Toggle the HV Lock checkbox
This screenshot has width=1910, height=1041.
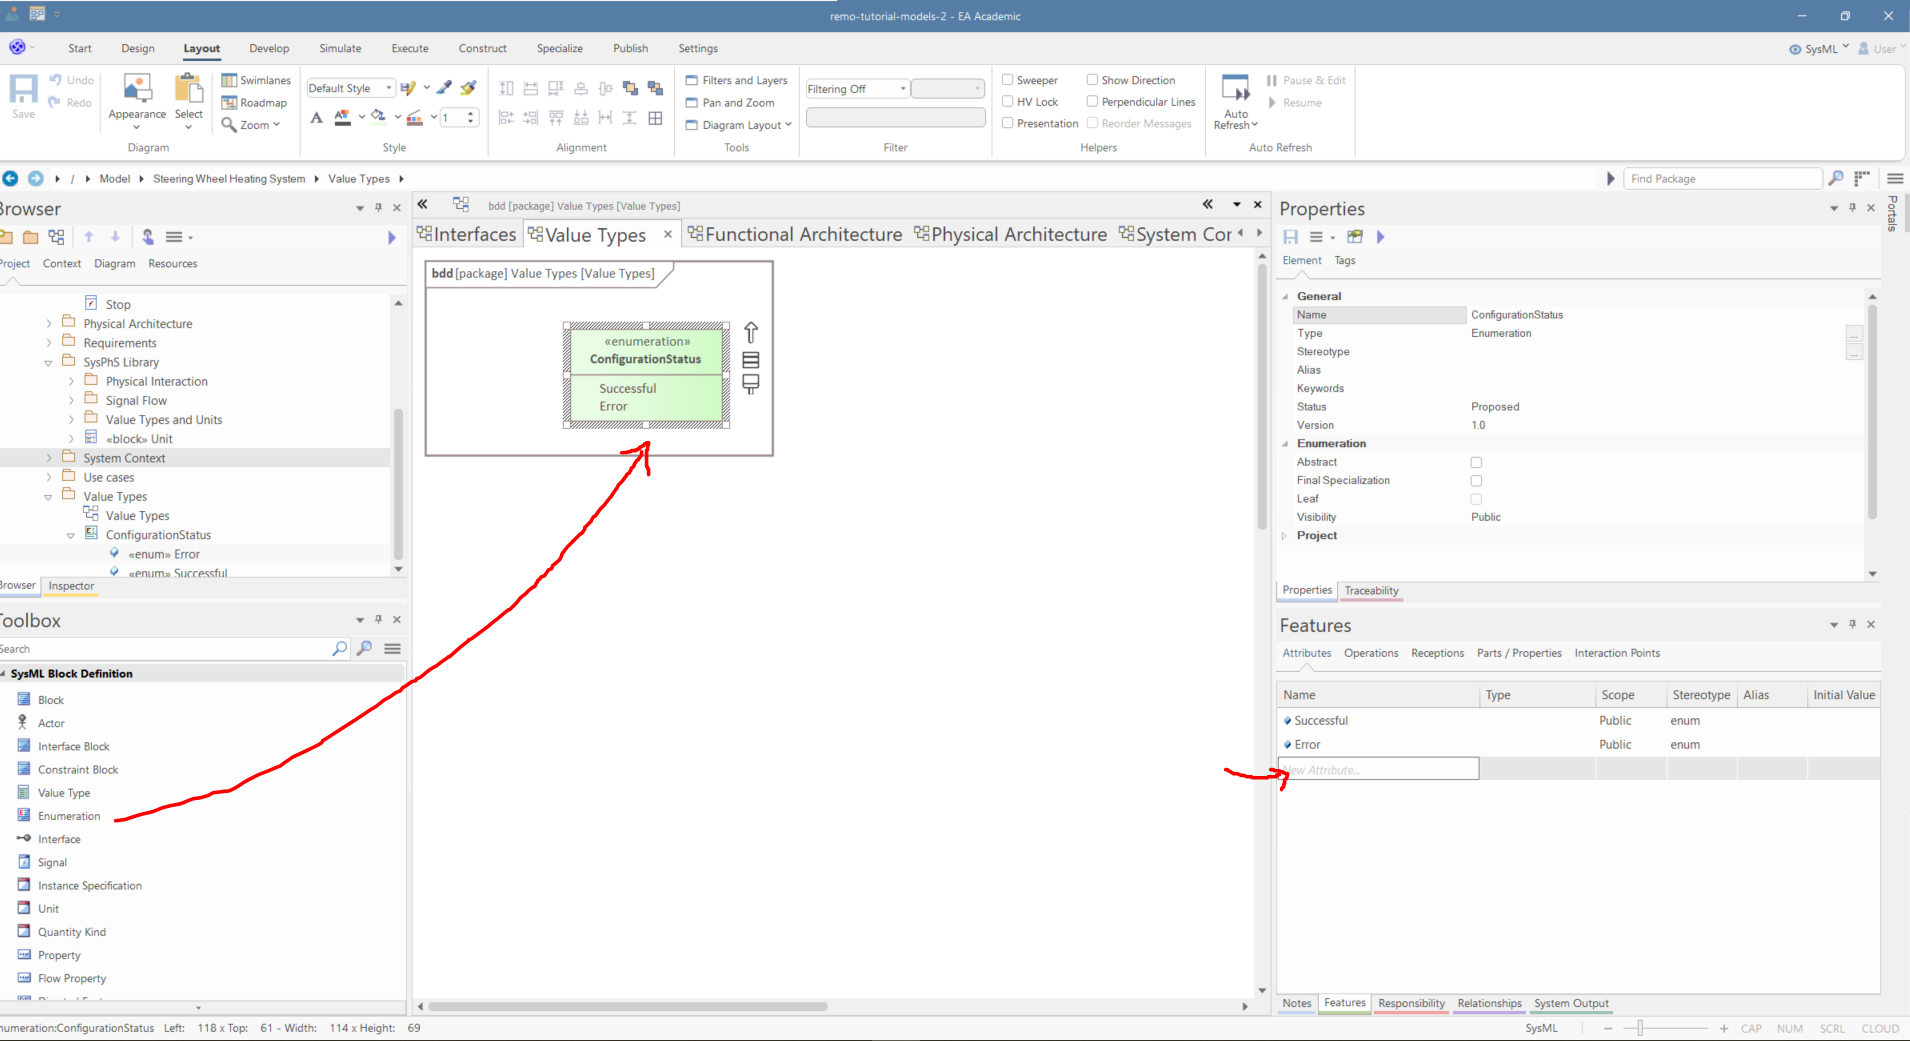click(x=1008, y=102)
